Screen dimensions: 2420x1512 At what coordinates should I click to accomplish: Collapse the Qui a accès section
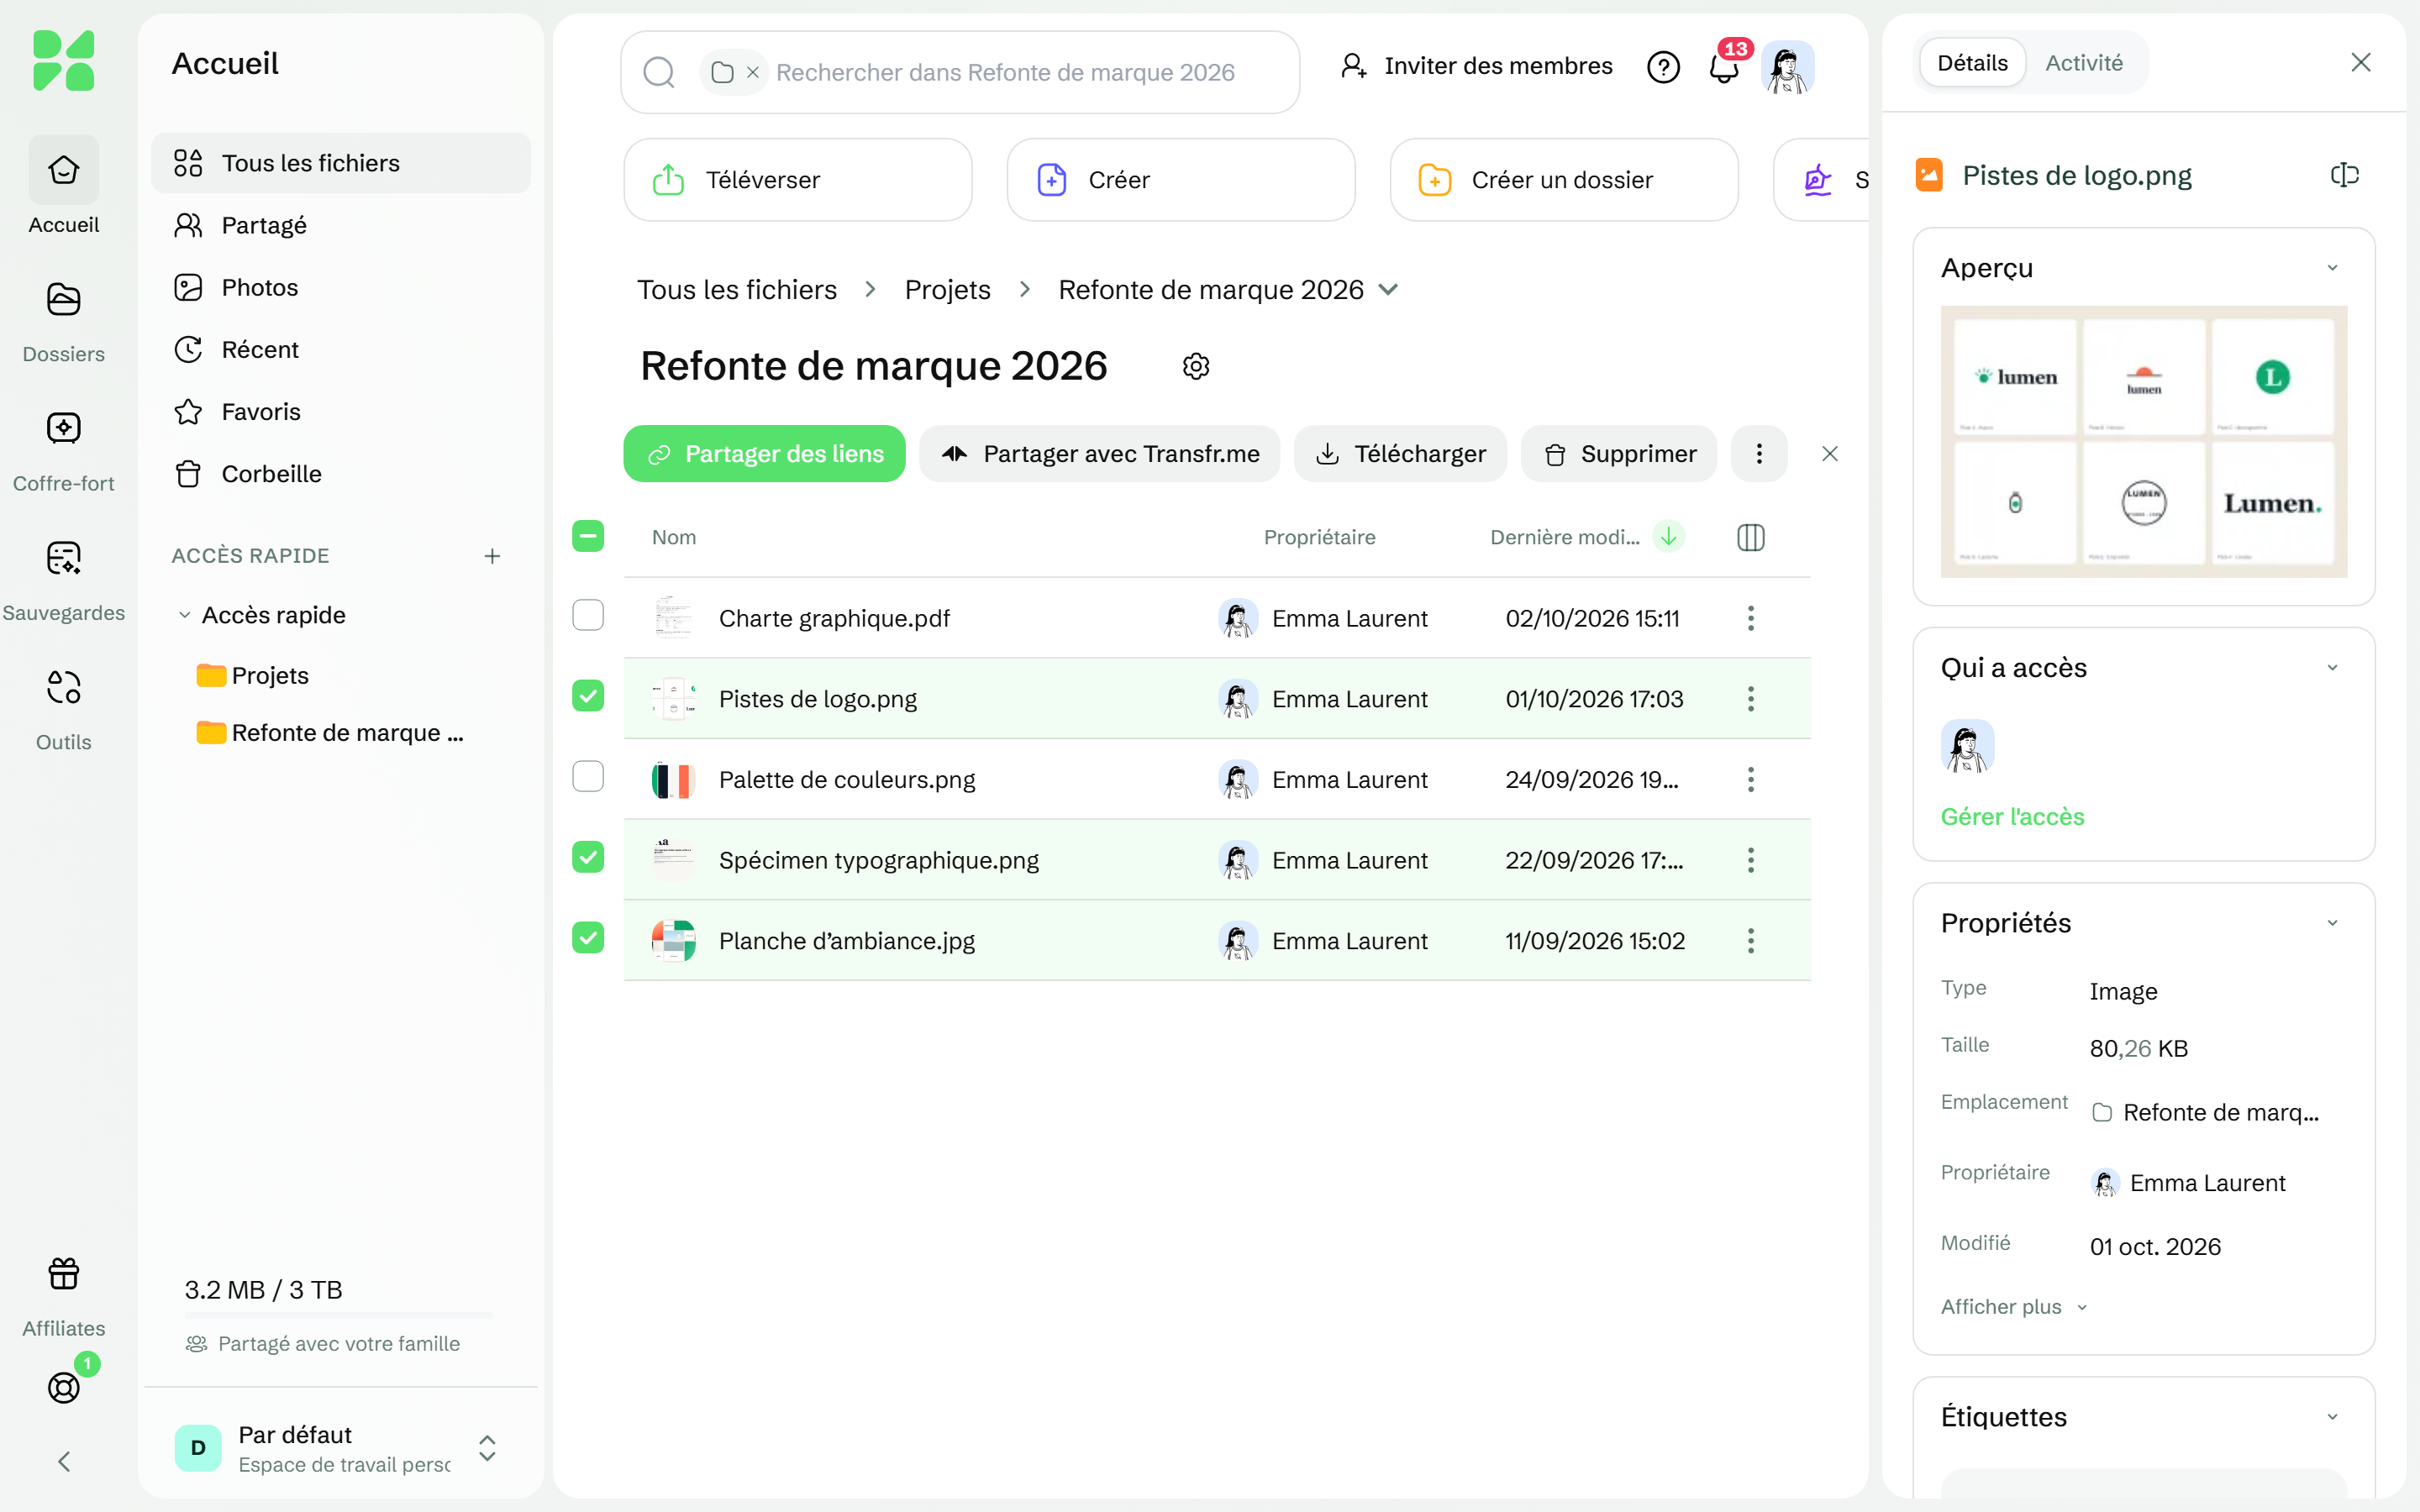[2332, 668]
